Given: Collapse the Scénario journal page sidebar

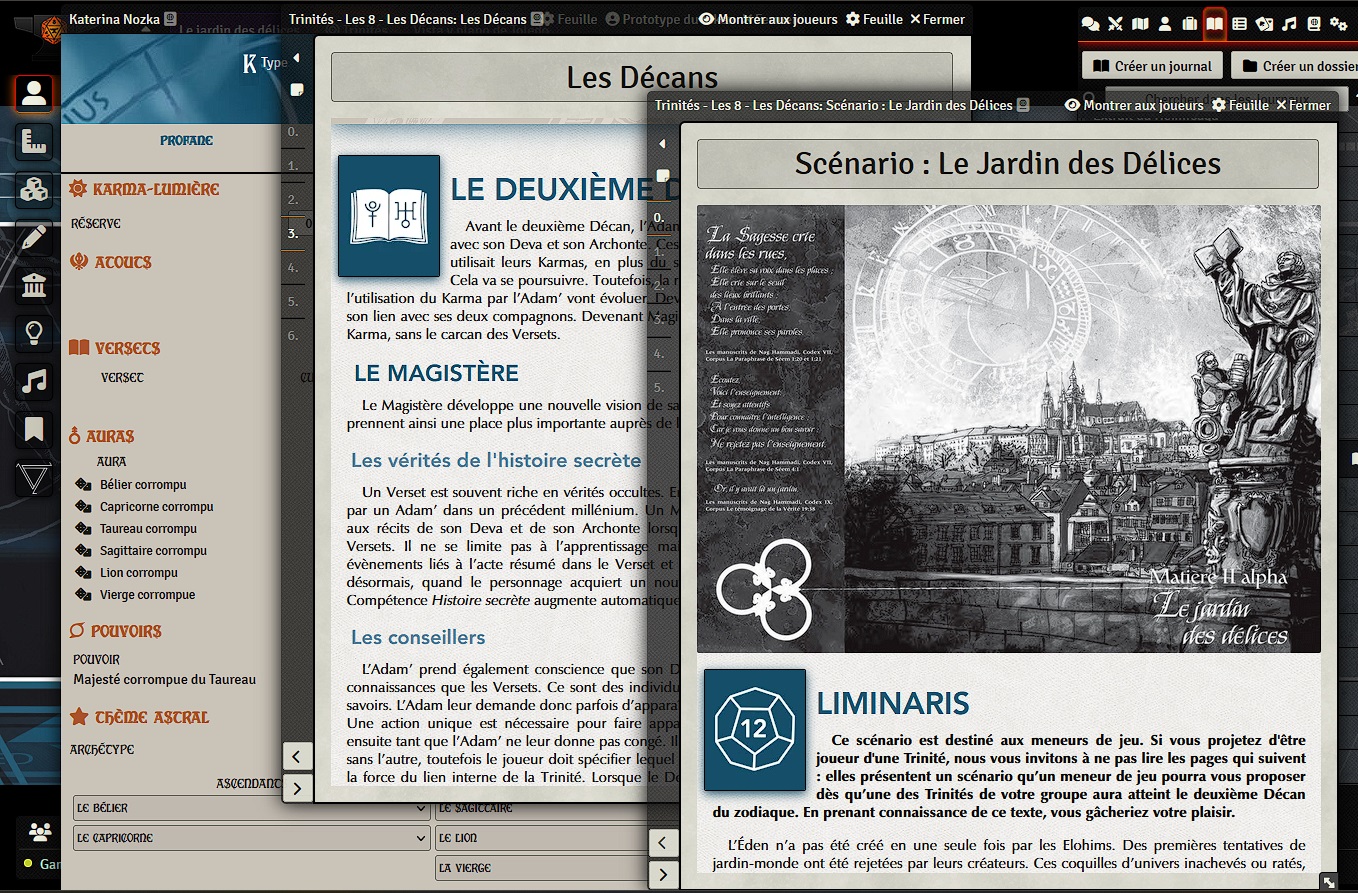Looking at the screenshot, I should [x=661, y=144].
